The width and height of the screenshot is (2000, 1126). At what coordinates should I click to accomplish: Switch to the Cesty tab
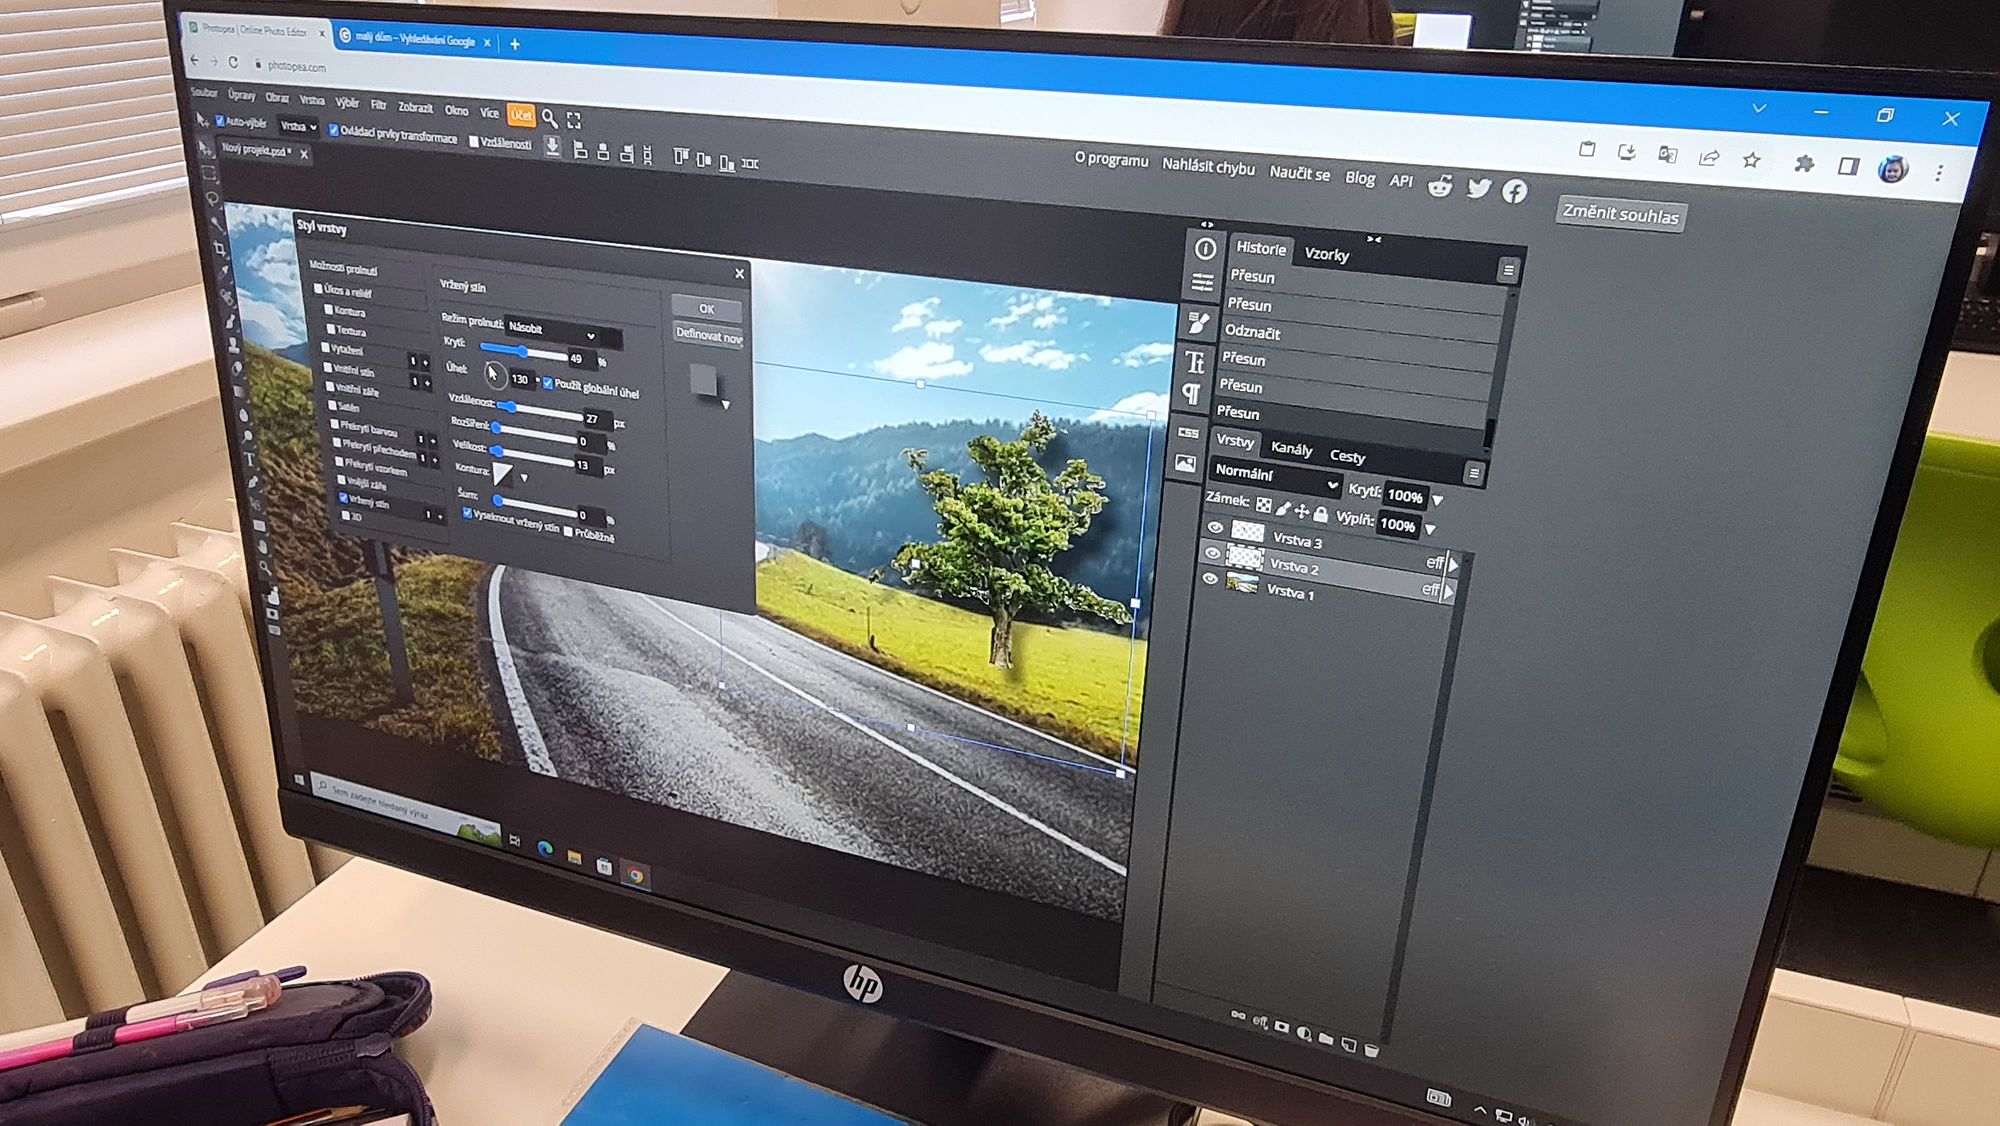(1347, 456)
